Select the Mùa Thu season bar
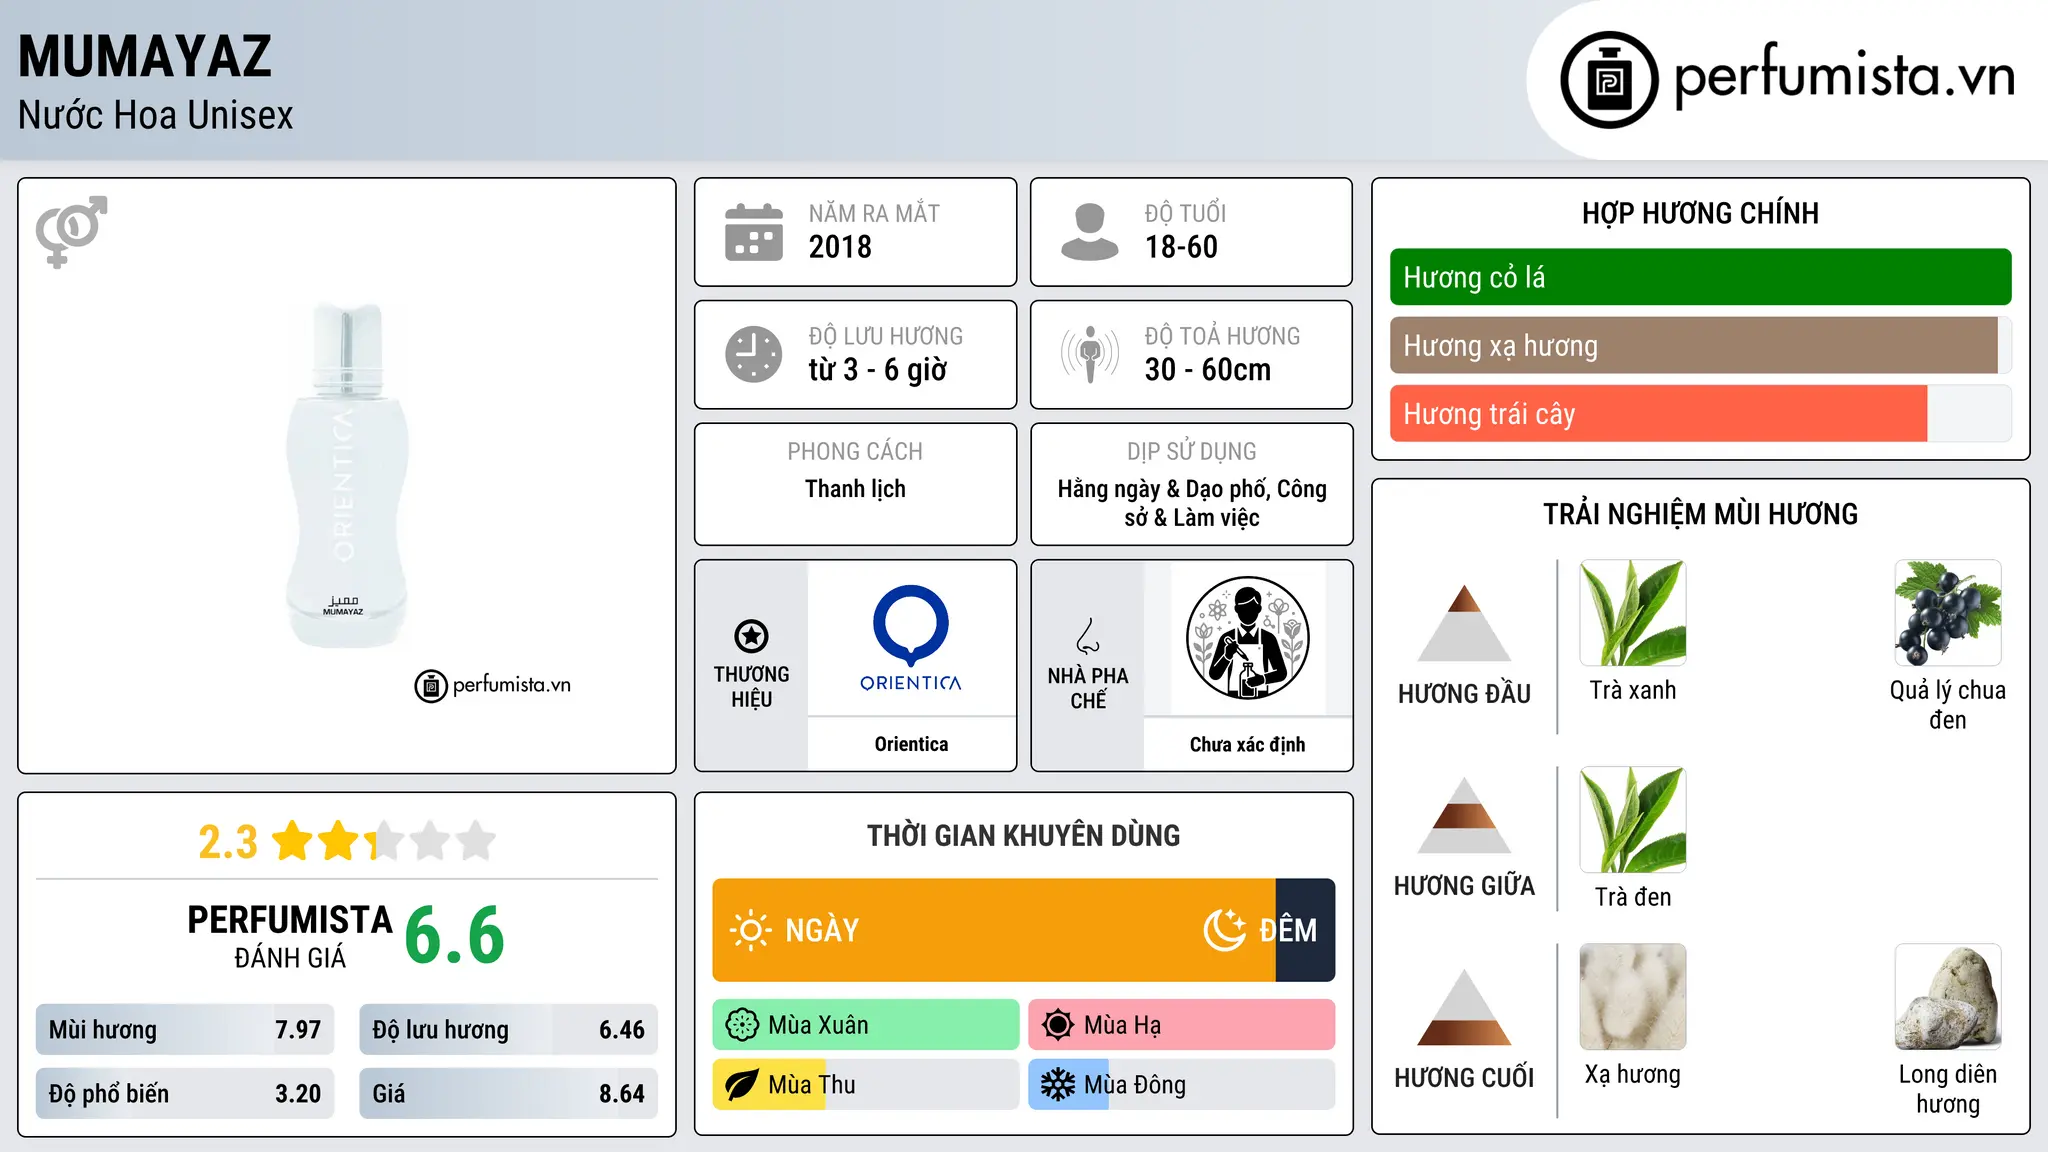 [866, 1085]
